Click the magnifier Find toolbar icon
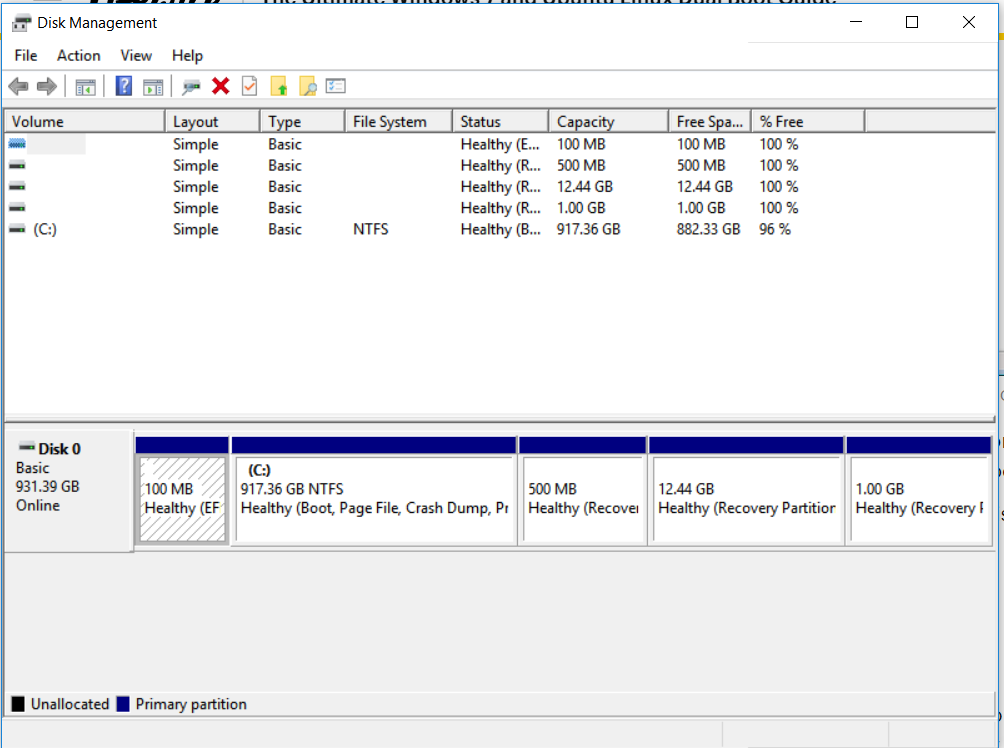 308,87
